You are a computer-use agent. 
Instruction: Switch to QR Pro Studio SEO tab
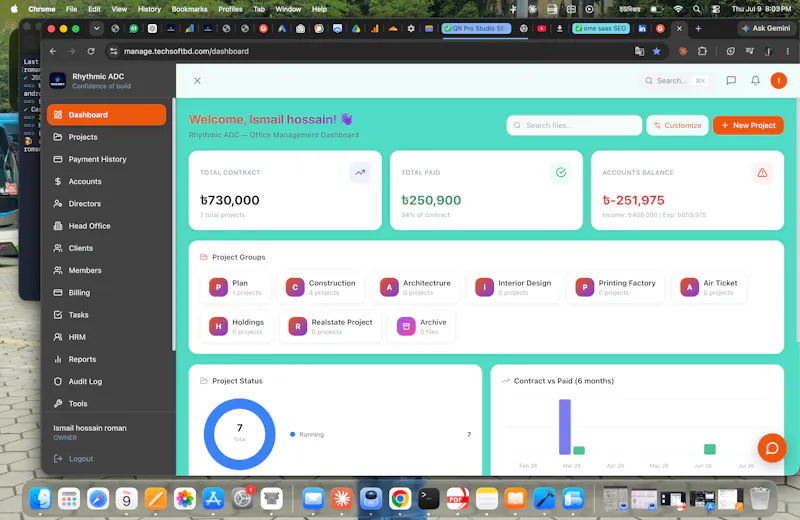click(476, 29)
